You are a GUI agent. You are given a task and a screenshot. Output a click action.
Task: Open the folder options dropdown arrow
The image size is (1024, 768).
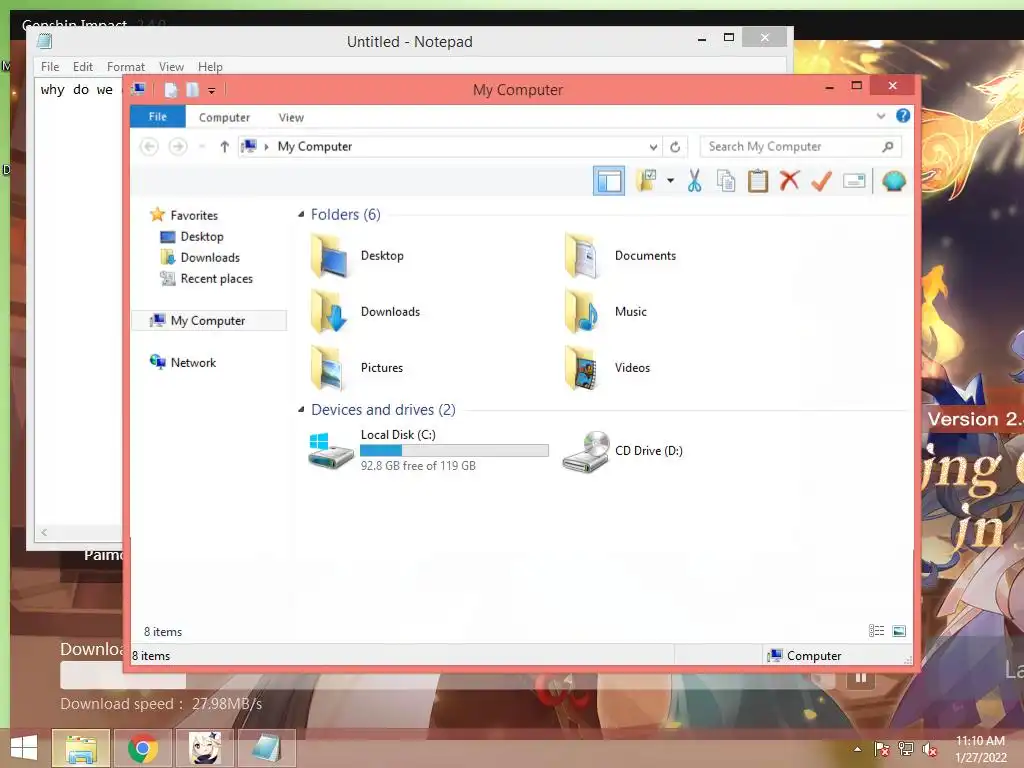[x=670, y=180]
